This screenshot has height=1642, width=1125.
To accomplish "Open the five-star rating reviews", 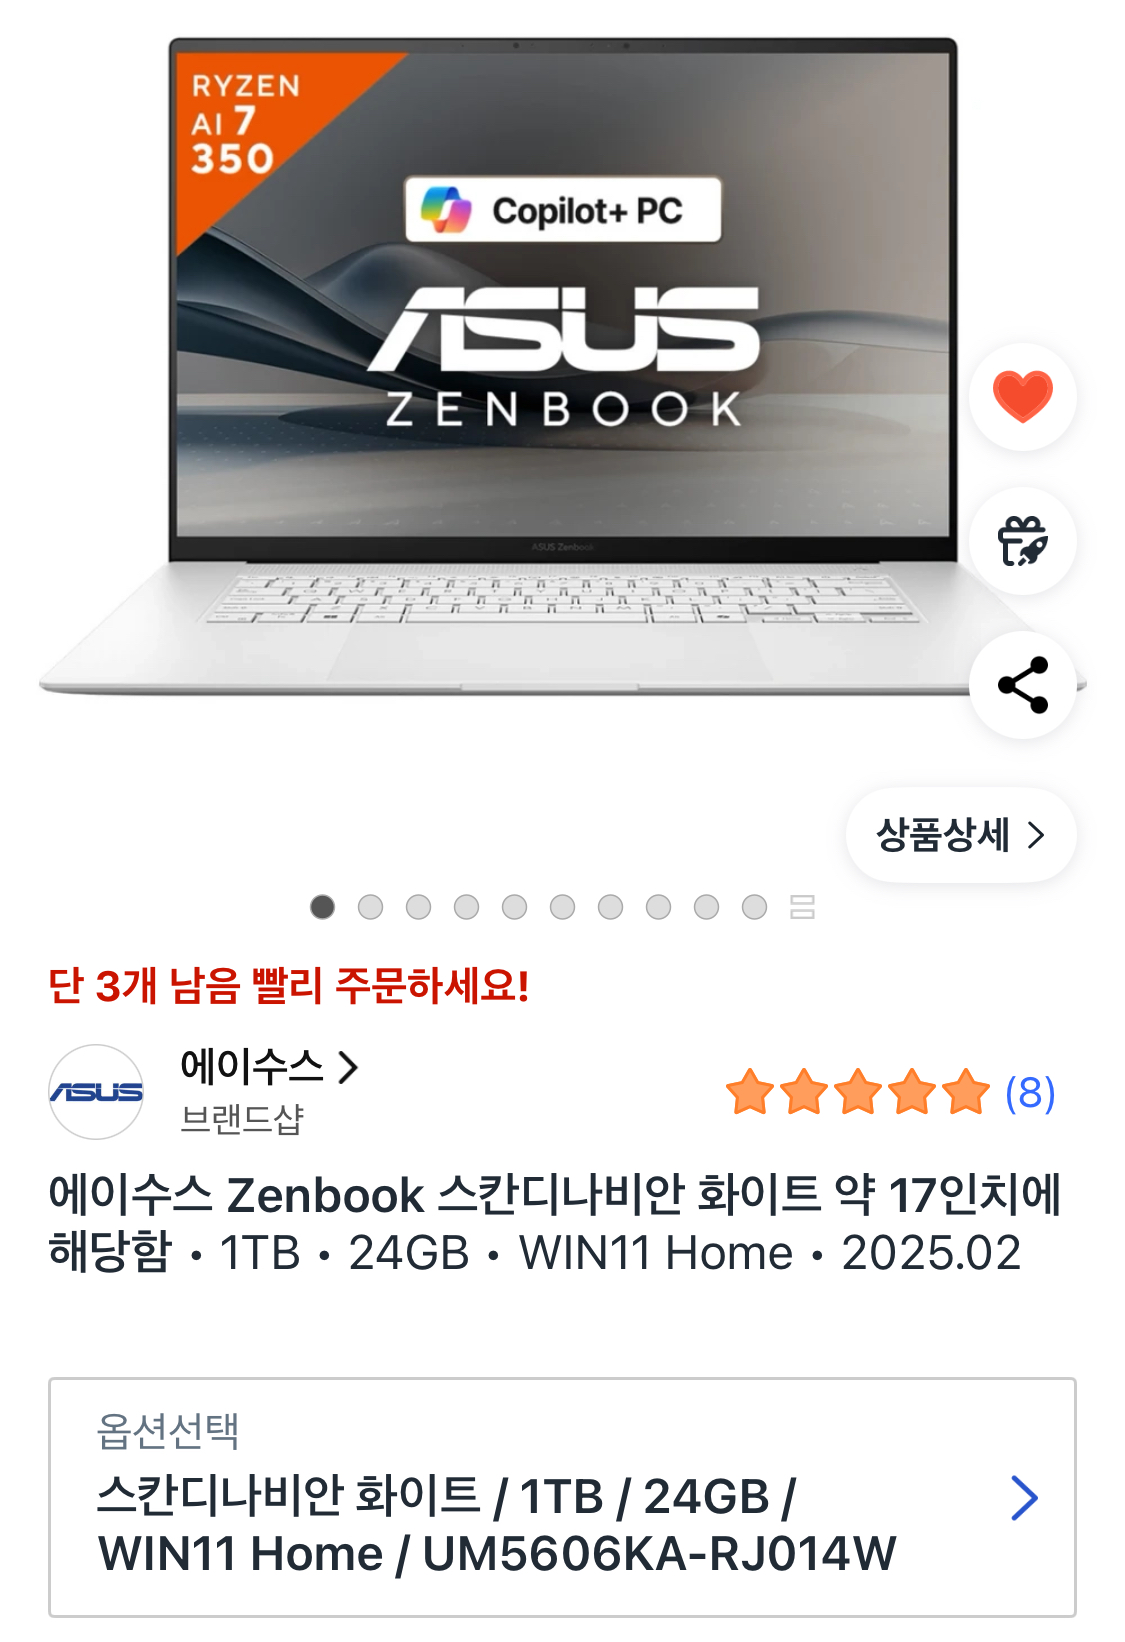I will tap(858, 1092).
